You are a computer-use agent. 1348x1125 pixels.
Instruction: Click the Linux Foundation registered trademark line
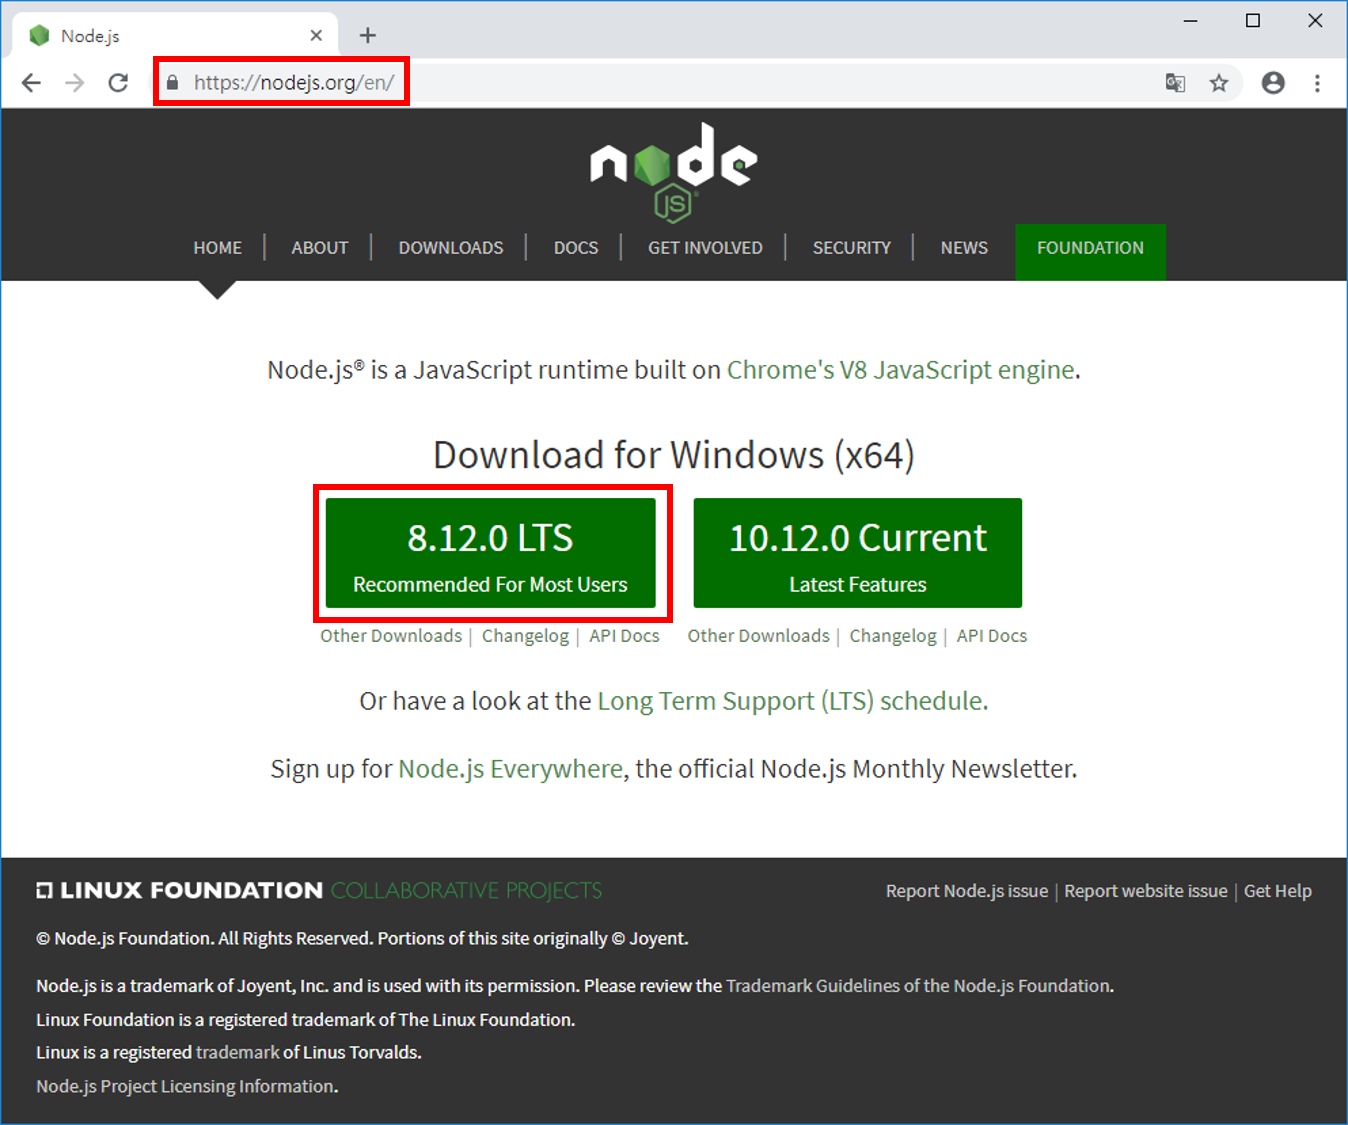click(306, 1020)
